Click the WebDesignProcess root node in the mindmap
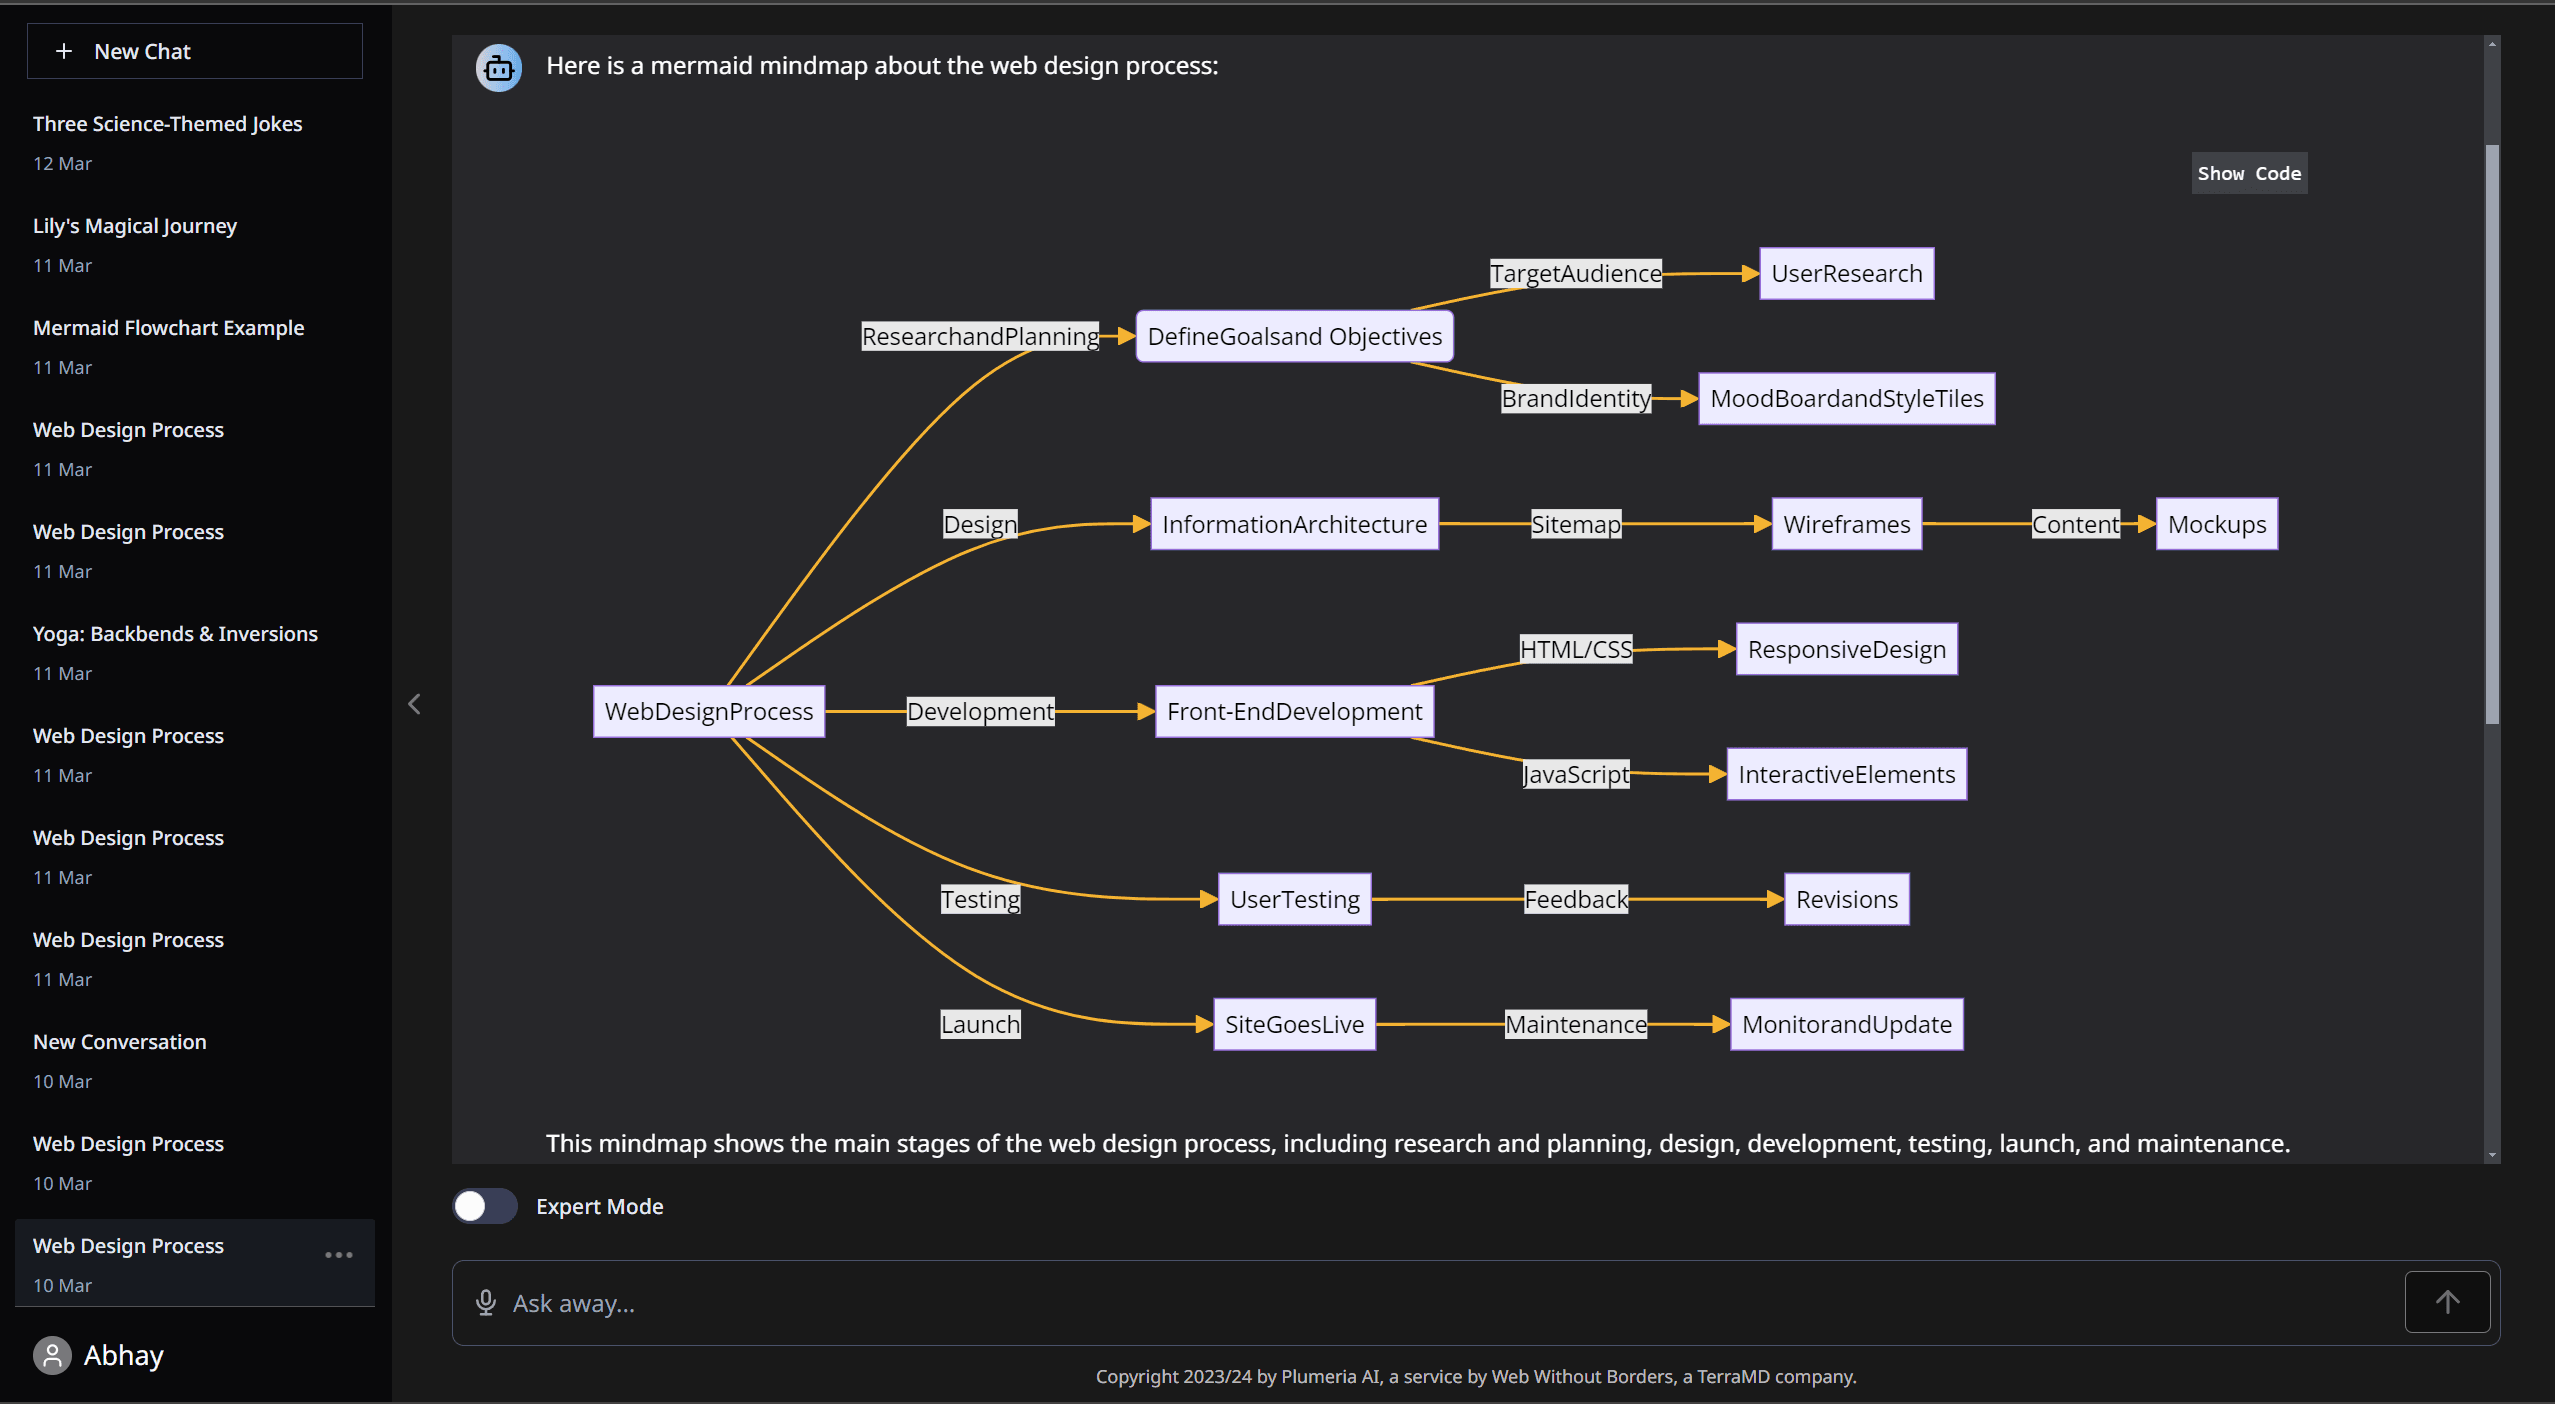This screenshot has height=1404, width=2555. [x=709, y=711]
